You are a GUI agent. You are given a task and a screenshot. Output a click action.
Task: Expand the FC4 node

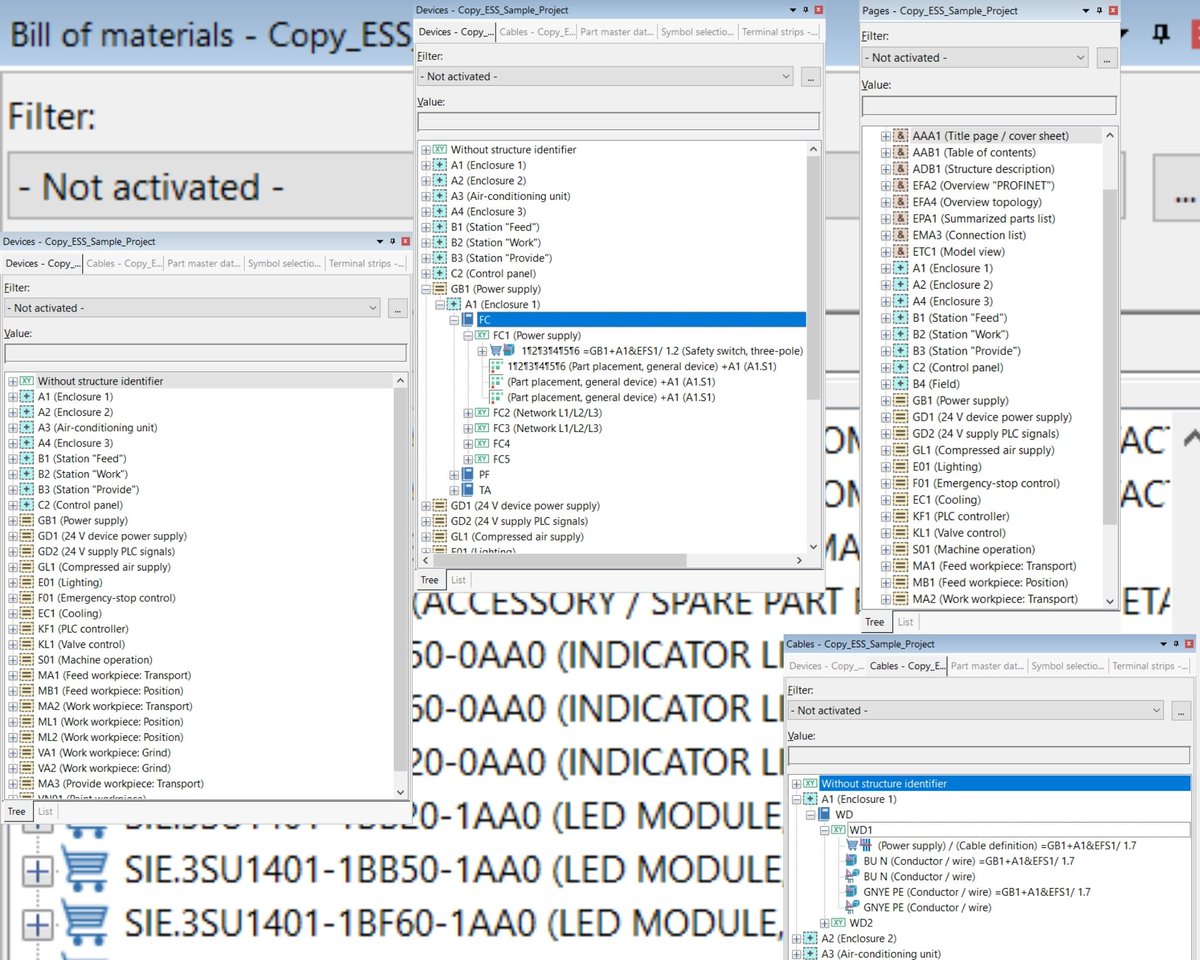pyautogui.click(x=469, y=444)
